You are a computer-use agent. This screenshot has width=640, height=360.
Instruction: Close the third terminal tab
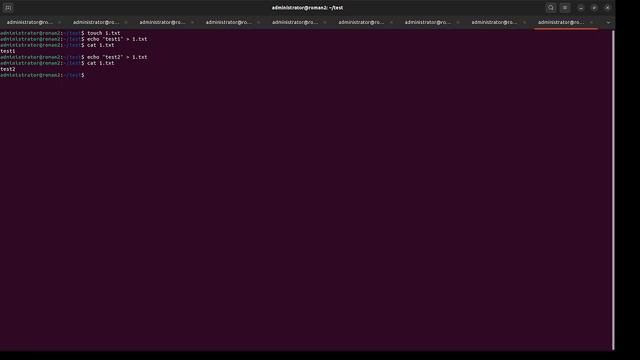click(x=192, y=22)
